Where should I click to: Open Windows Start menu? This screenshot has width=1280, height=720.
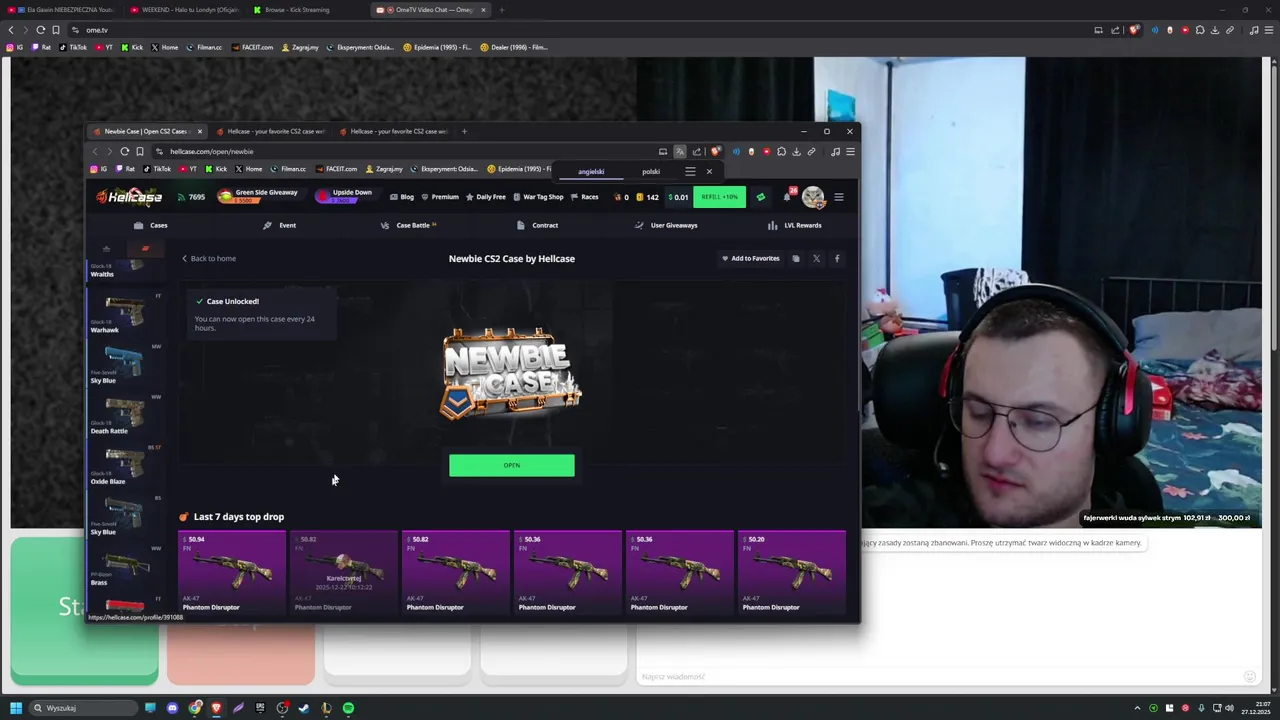click(16, 708)
